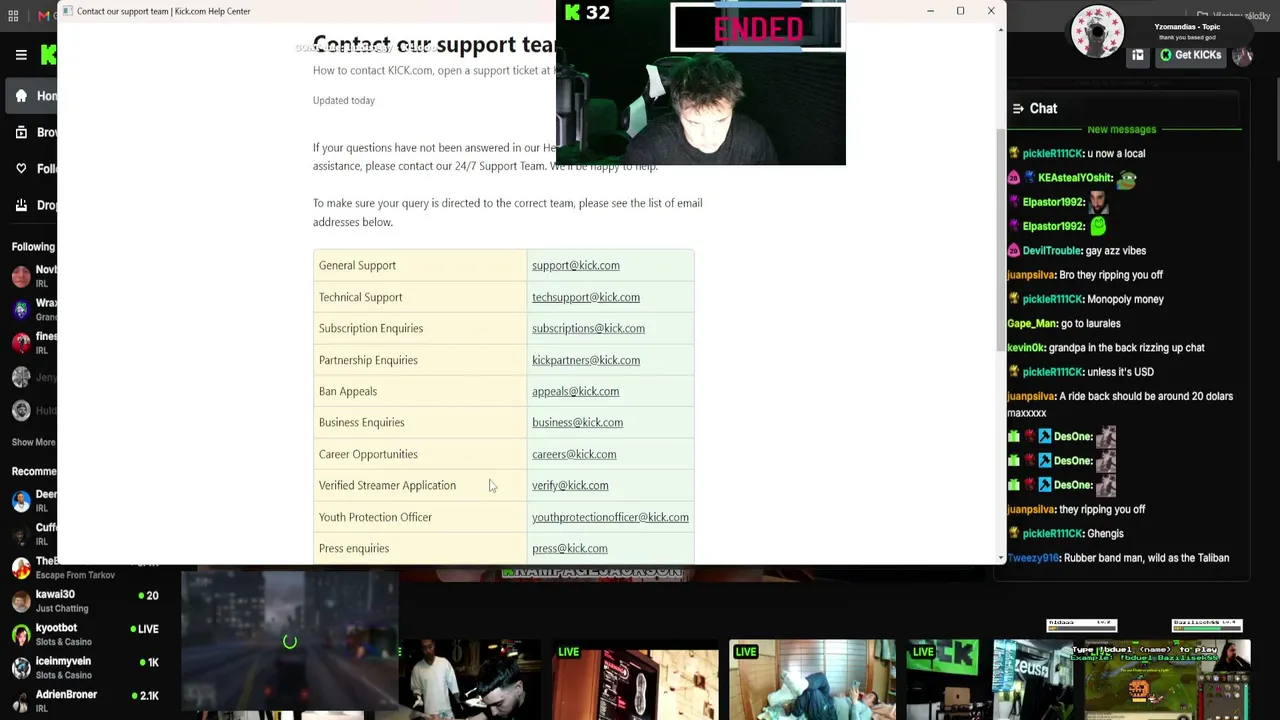The image size is (1280, 720).
Task: Click the Yzomandias album art thumbnail
Action: pyautogui.click(x=1097, y=32)
